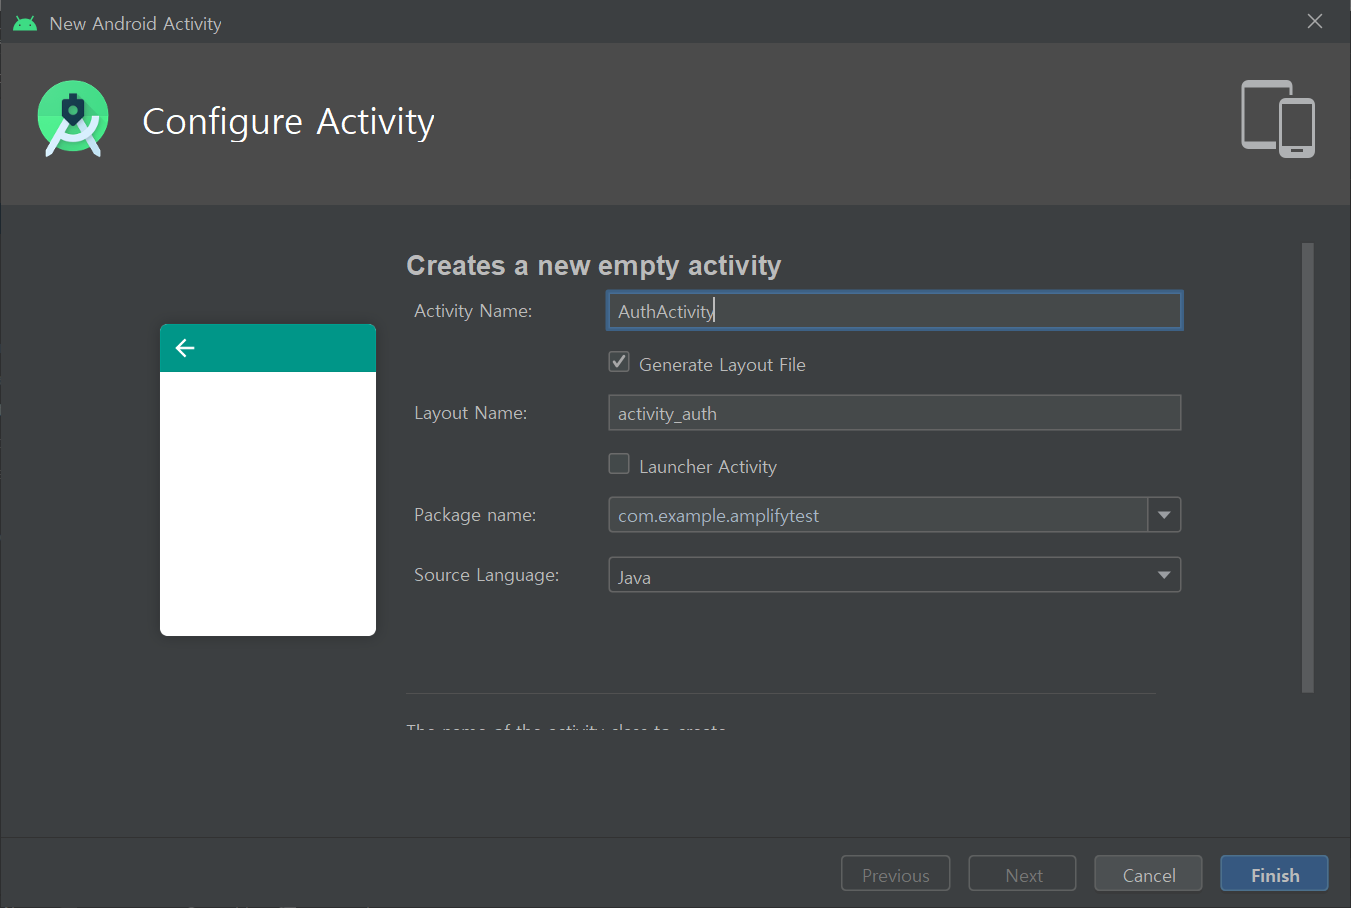Enable the Launcher Activity checkbox

(619, 465)
